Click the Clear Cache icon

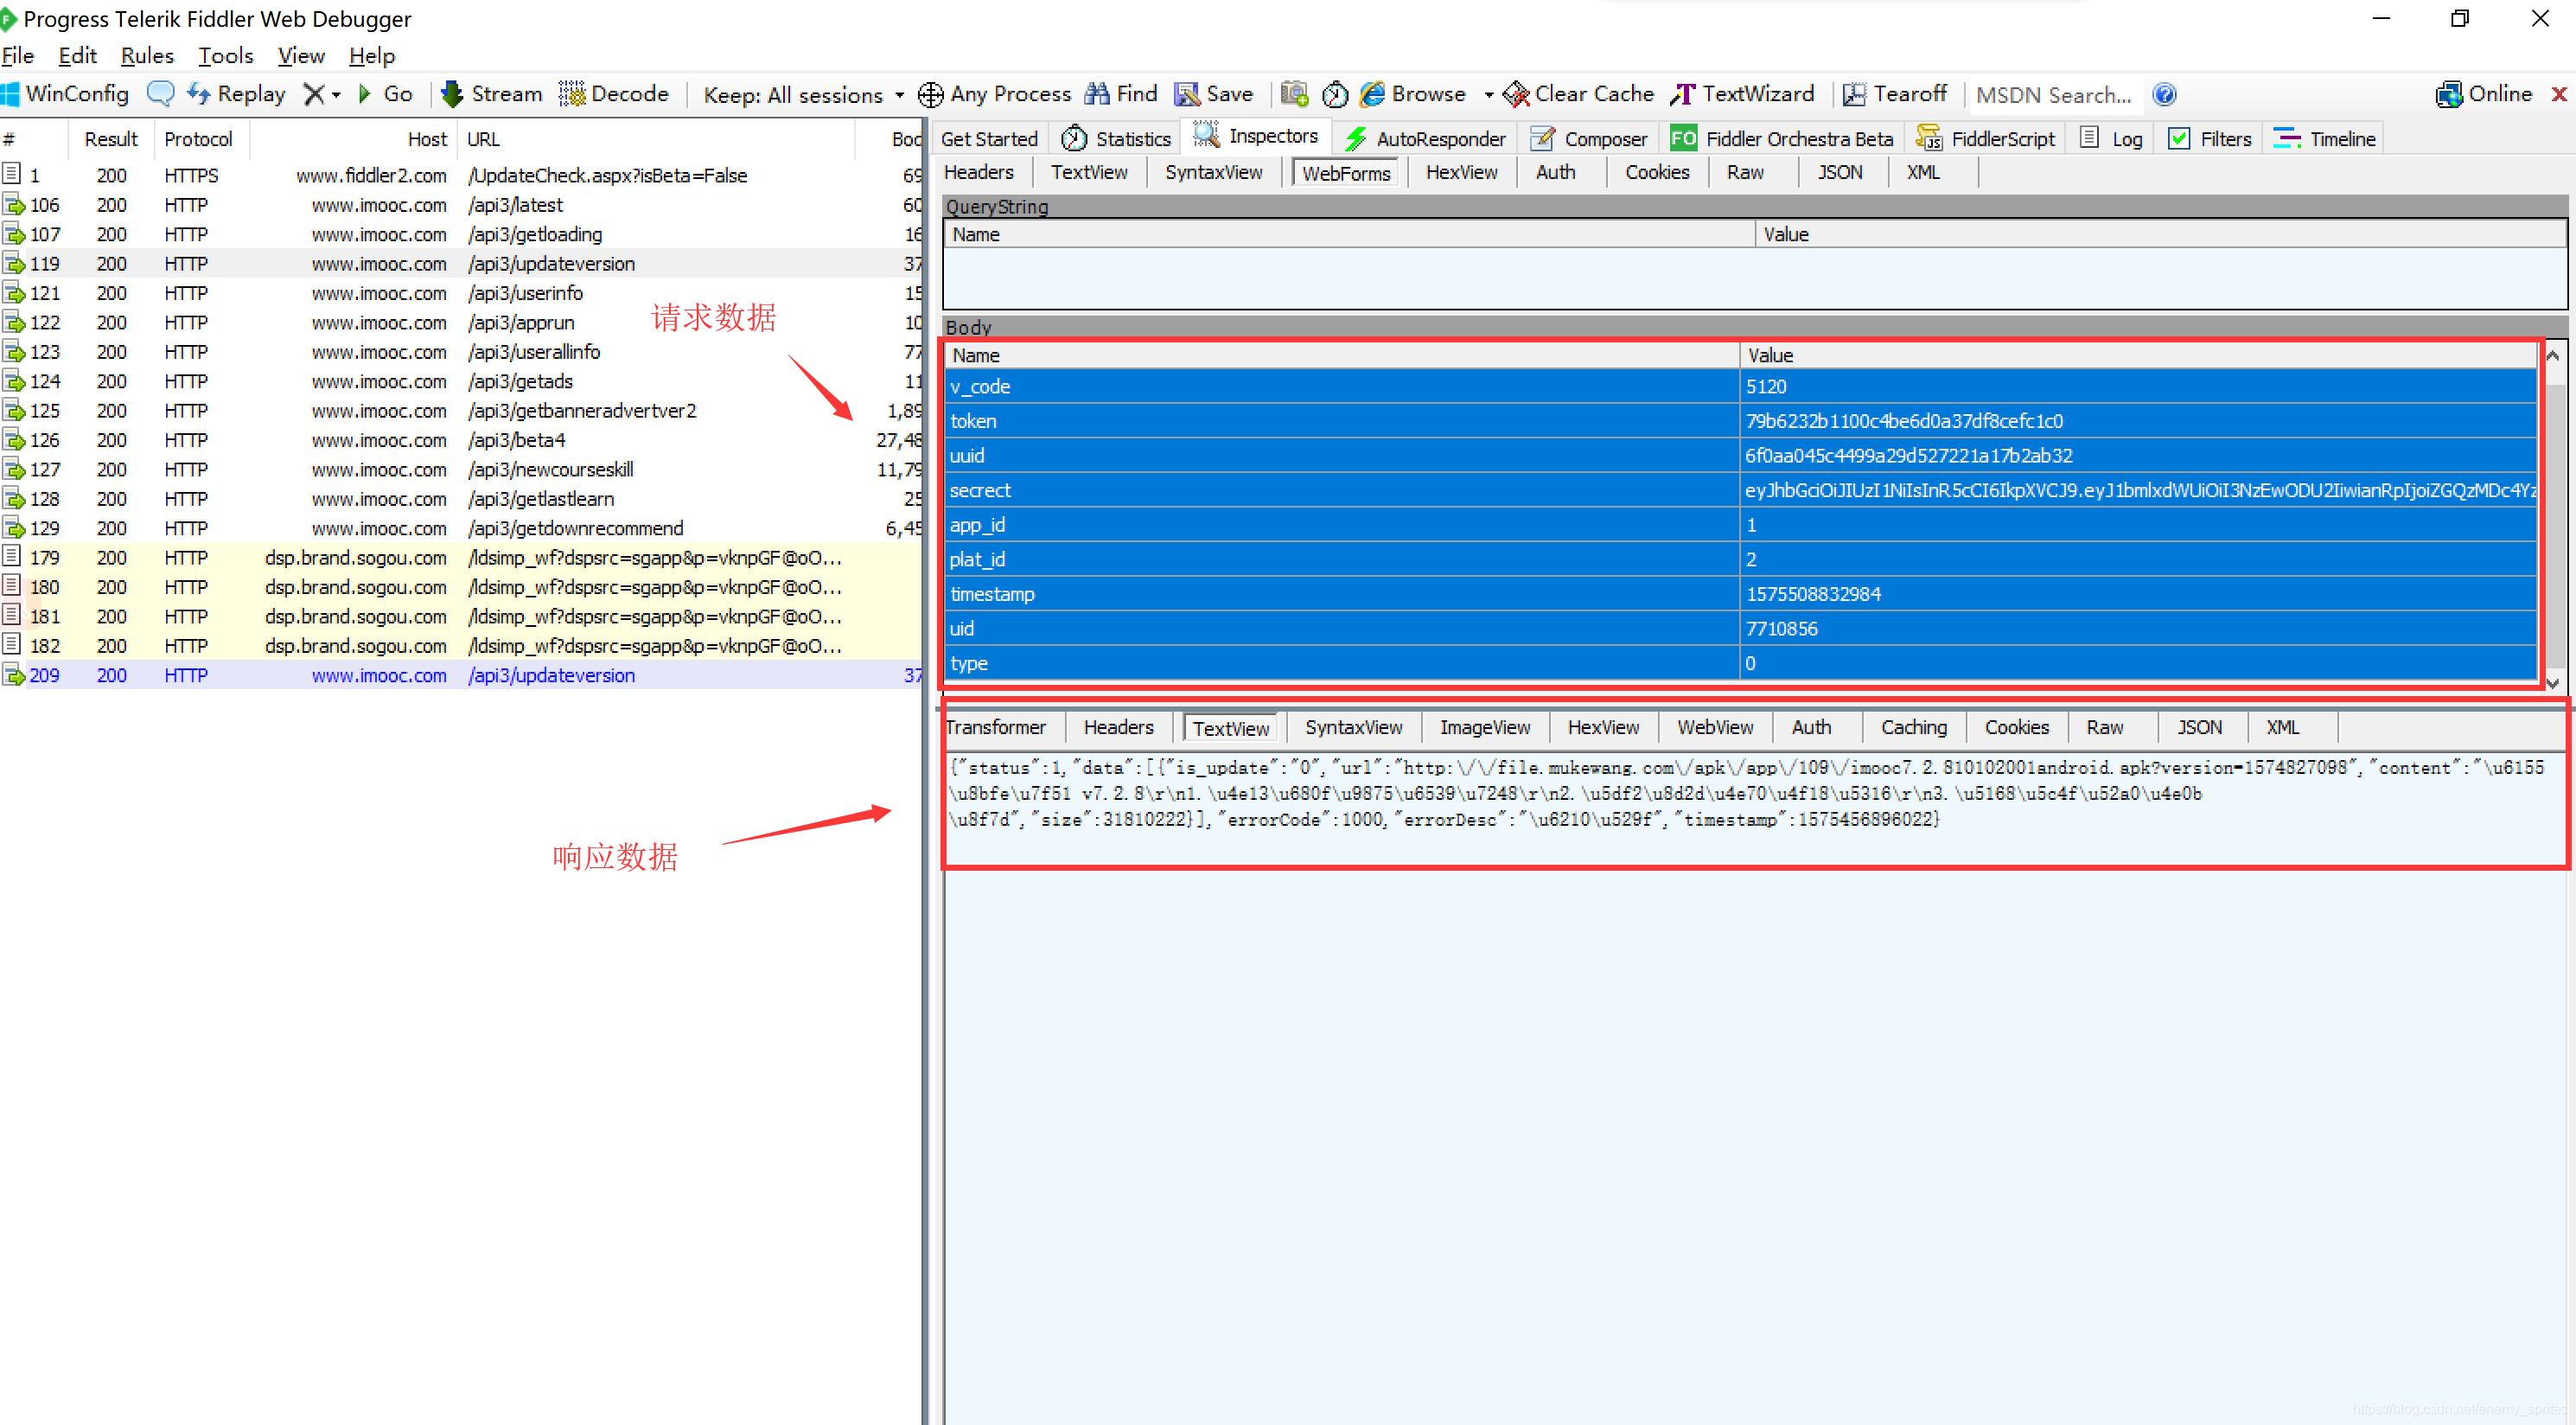1515,94
